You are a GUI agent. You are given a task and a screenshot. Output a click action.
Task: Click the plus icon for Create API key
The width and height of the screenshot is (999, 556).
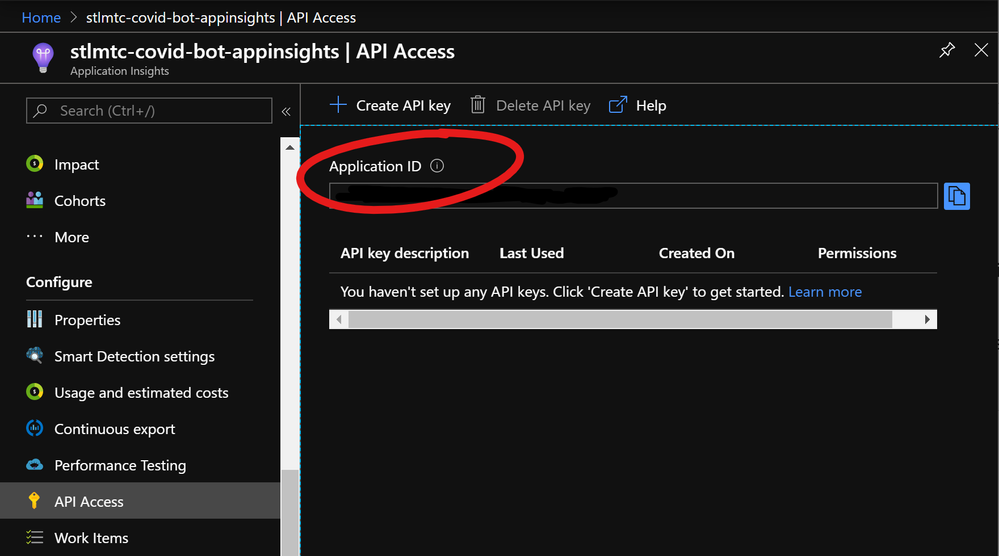338,104
